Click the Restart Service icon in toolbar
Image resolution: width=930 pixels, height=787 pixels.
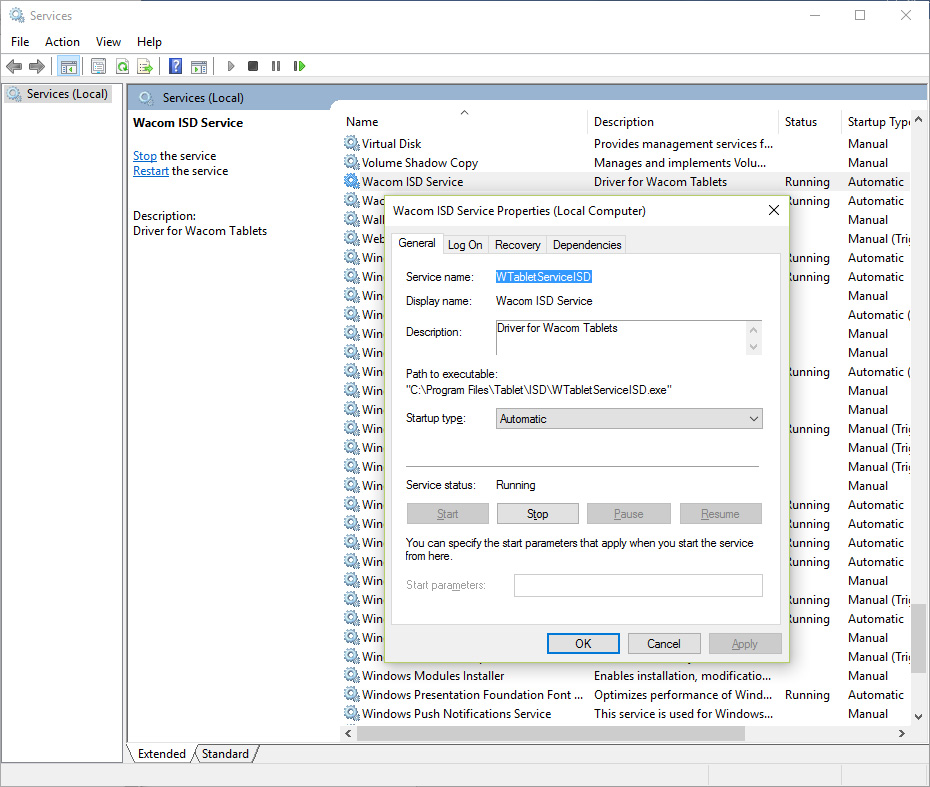[x=300, y=66]
